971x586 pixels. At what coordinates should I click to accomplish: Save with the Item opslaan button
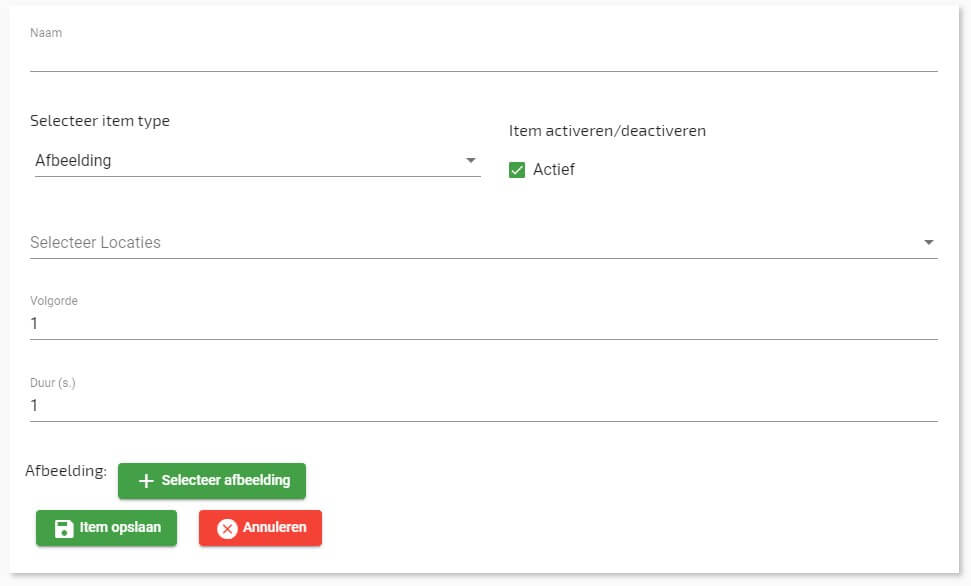pyautogui.click(x=106, y=528)
